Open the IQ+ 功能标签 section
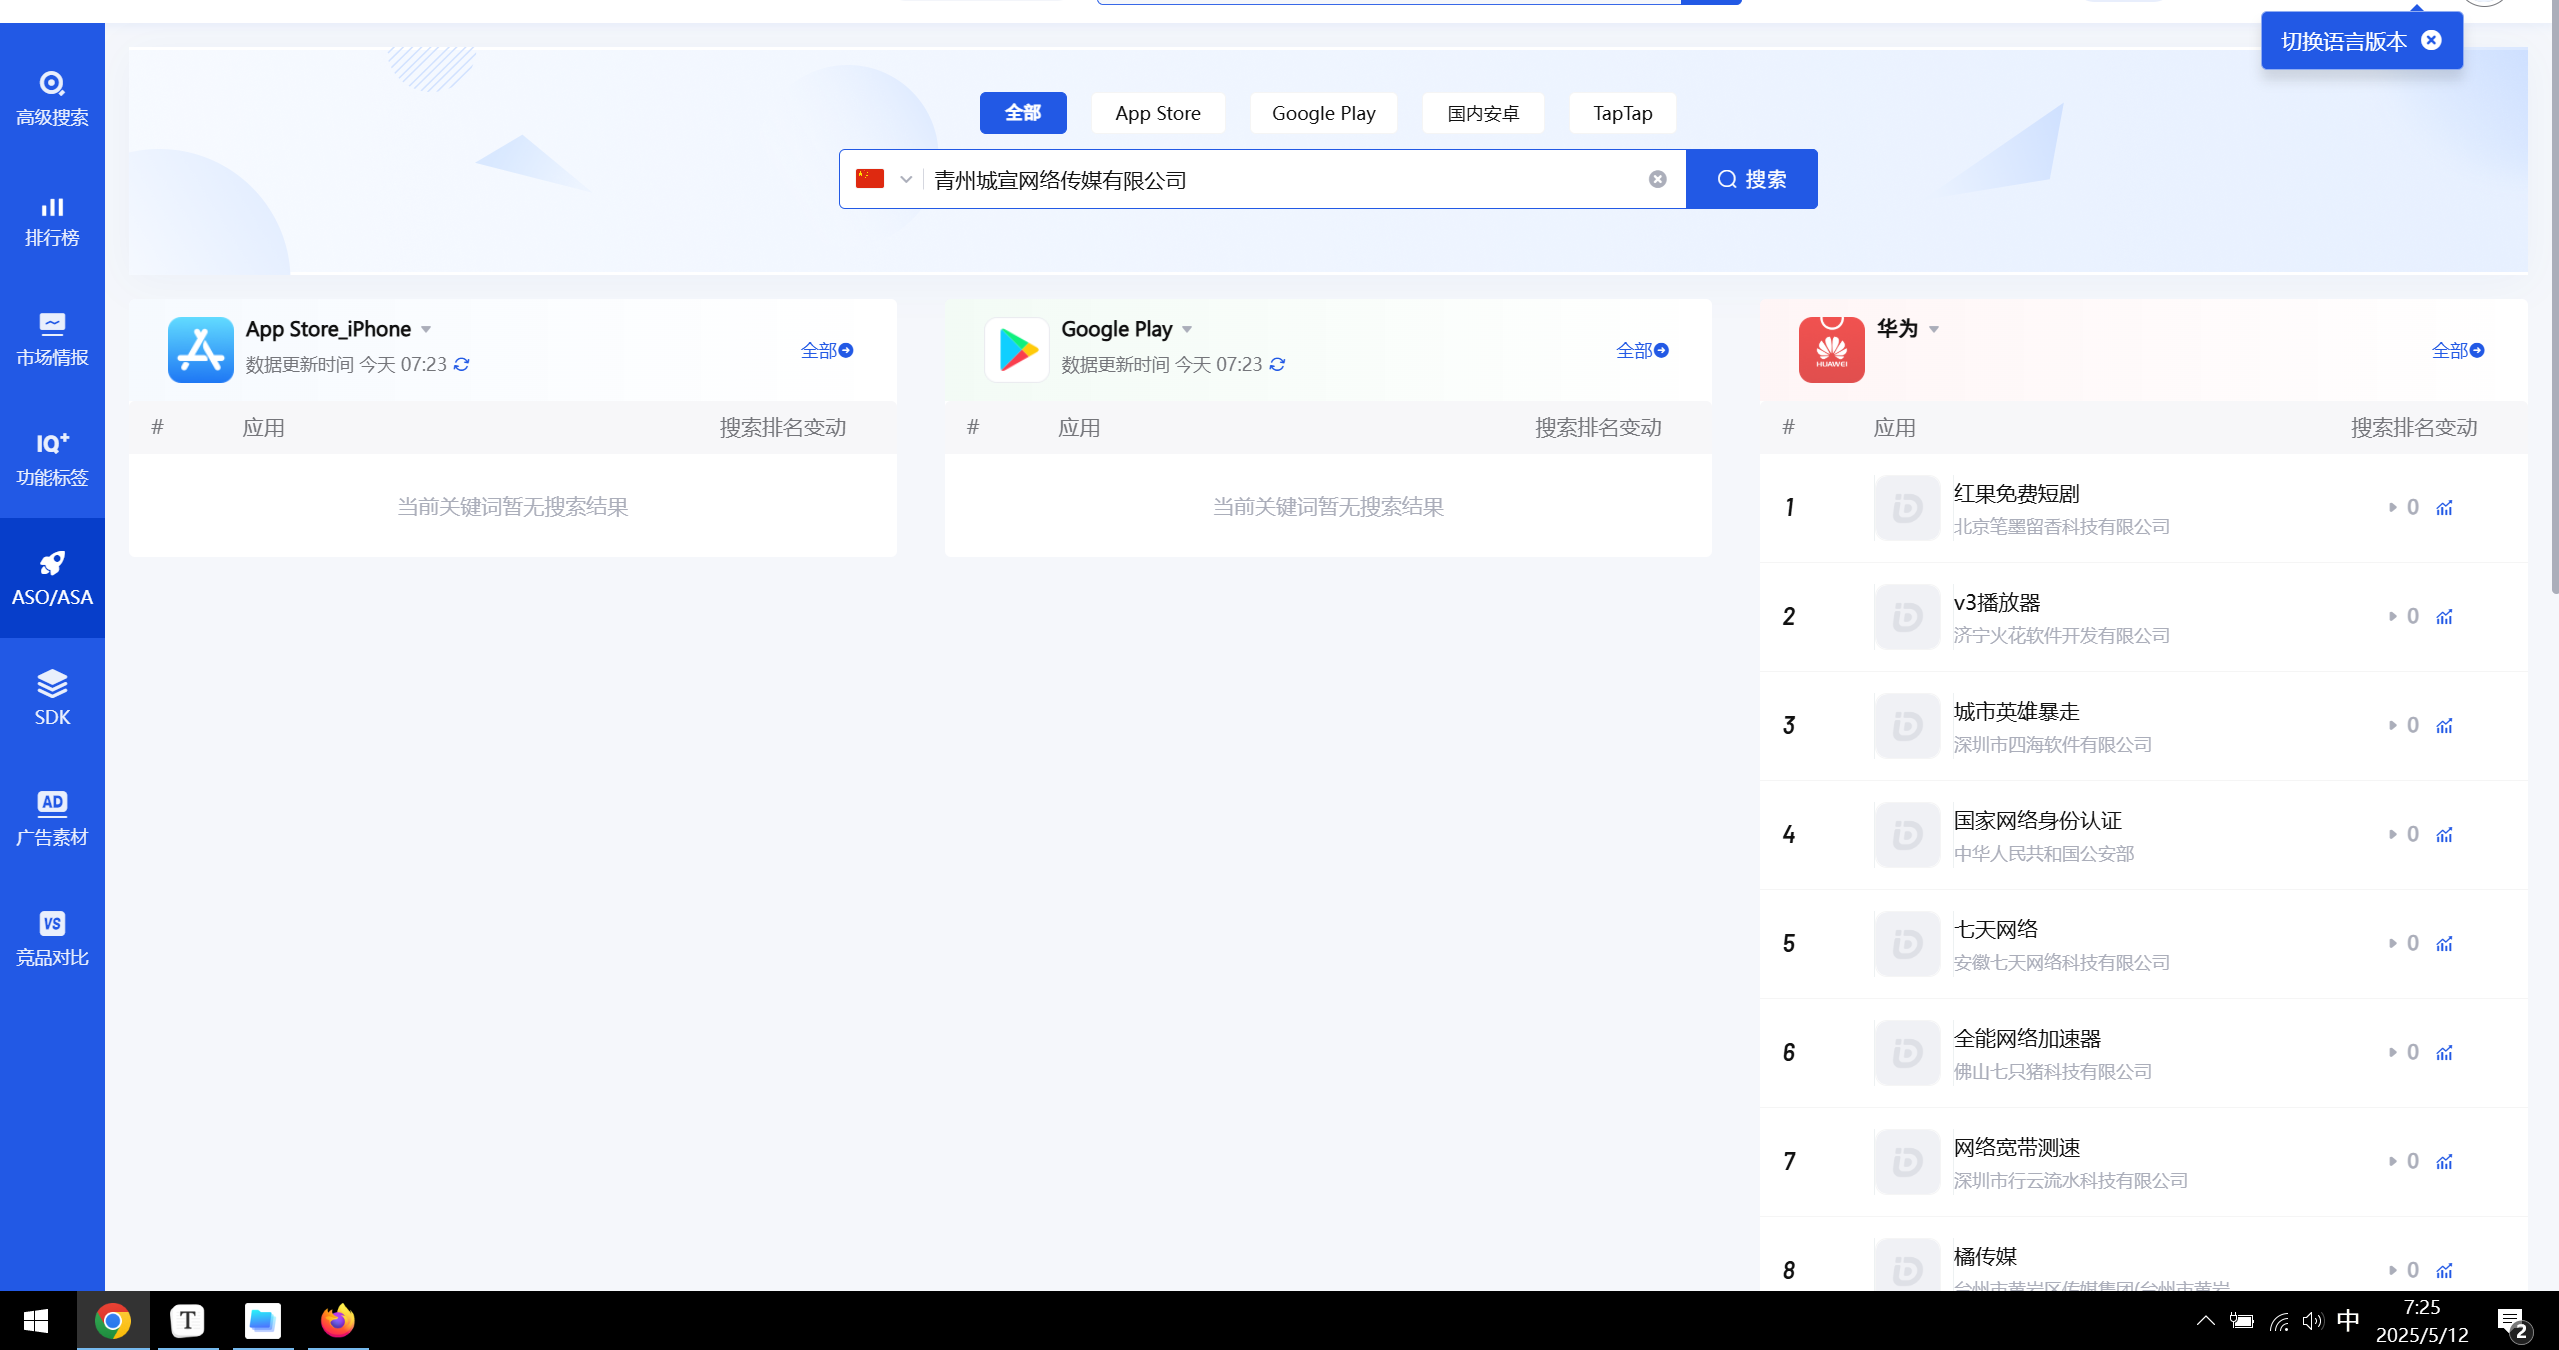Screen dimensions: 2559x1350 click(x=51, y=458)
